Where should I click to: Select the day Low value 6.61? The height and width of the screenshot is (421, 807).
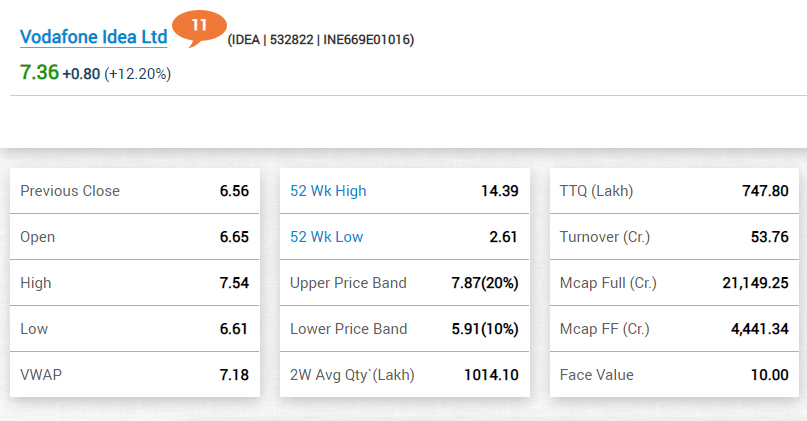tap(234, 329)
